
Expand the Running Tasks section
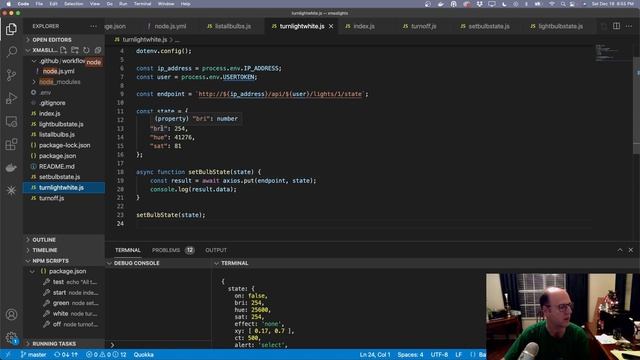64,344
